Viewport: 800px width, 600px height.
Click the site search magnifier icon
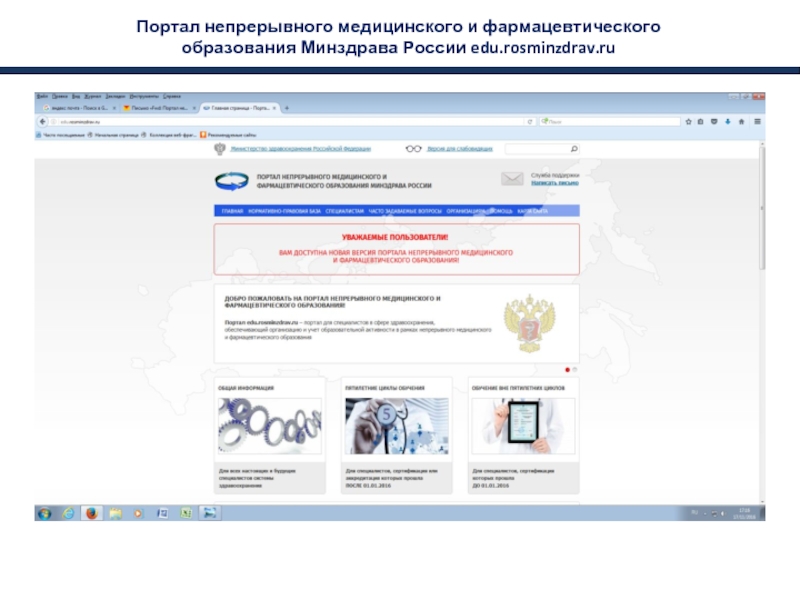tap(574, 149)
